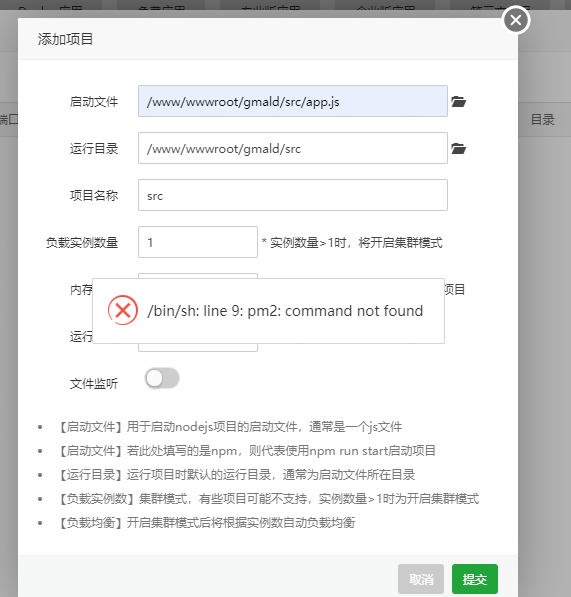Click the 【负载实例数】 help note
Image resolution: width=571 pixels, height=597 pixels.
click(x=268, y=499)
